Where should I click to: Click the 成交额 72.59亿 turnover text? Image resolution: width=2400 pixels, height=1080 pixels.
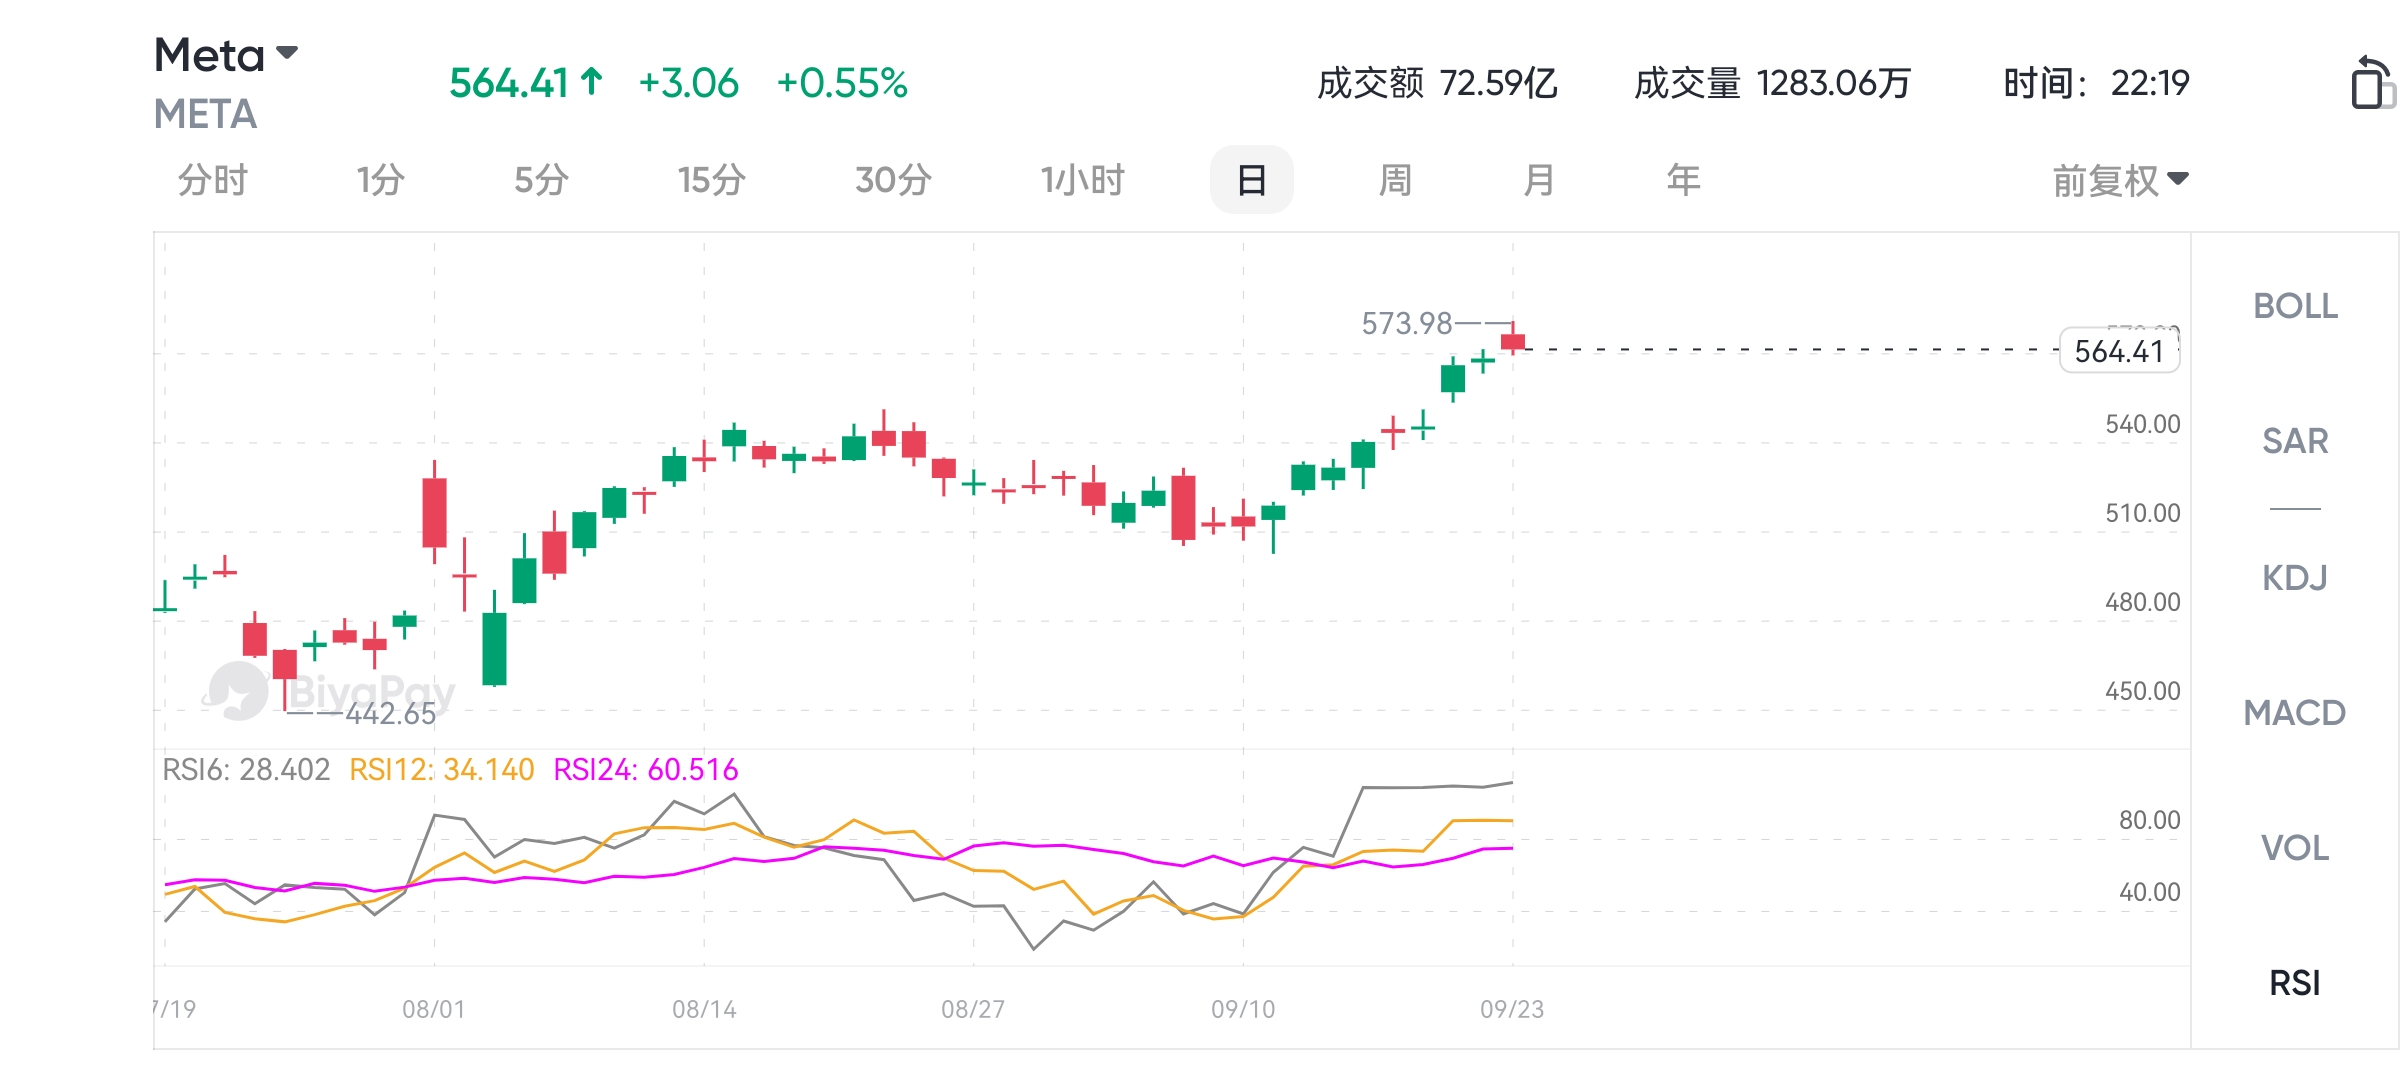(1437, 83)
